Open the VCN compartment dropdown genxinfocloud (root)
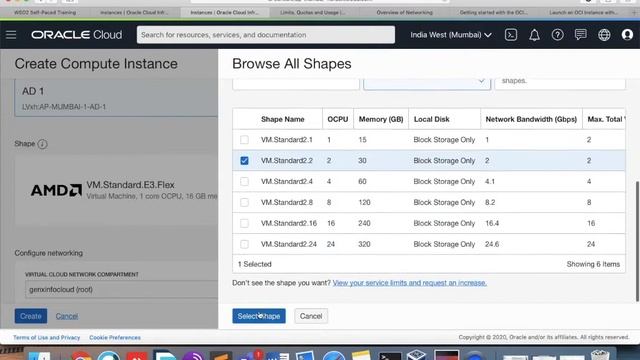This screenshot has height=360, width=640. 122,289
